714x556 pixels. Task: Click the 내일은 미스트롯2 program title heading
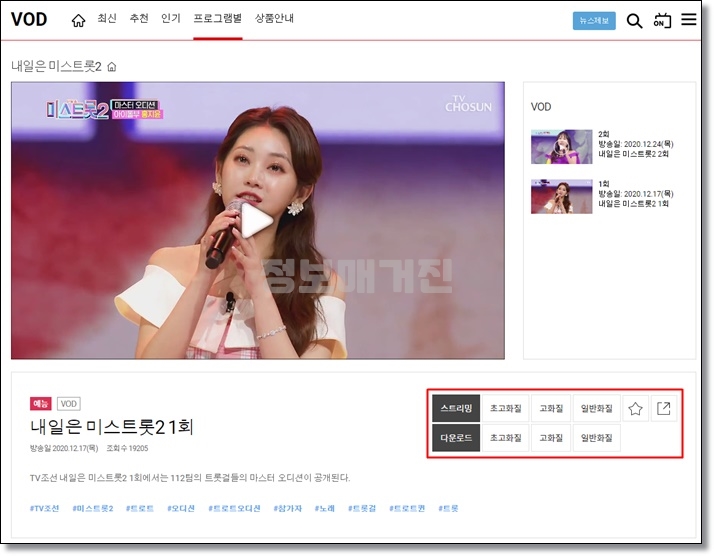[x=56, y=66]
